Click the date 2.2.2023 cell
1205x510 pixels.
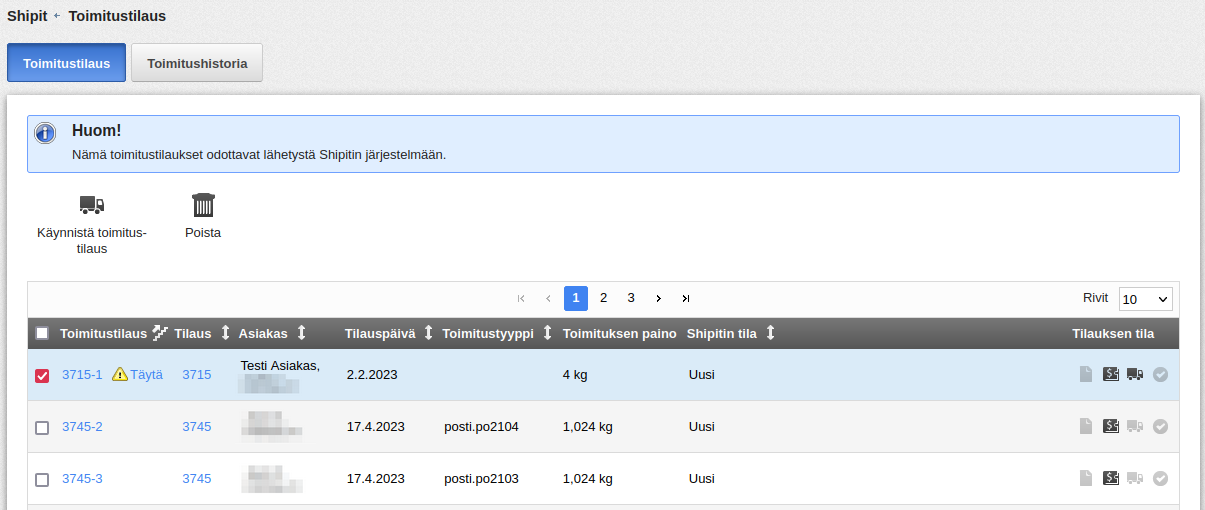(372, 374)
